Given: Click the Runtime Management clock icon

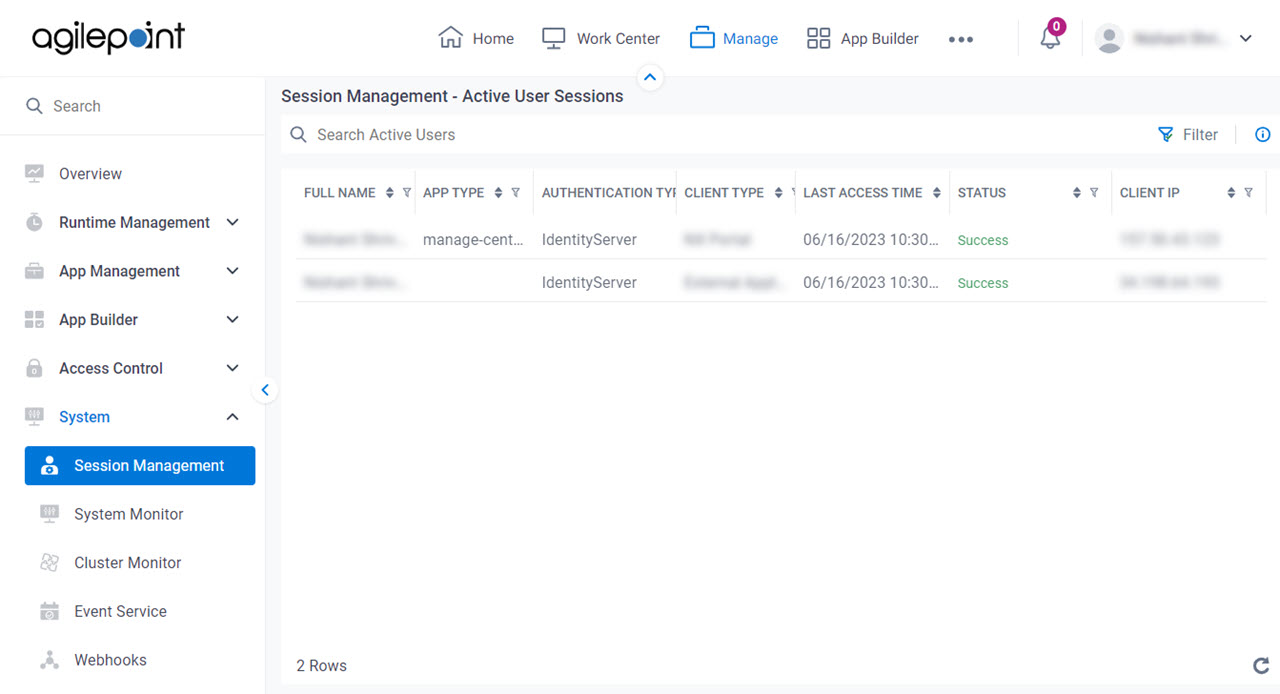Looking at the screenshot, I should (34, 222).
